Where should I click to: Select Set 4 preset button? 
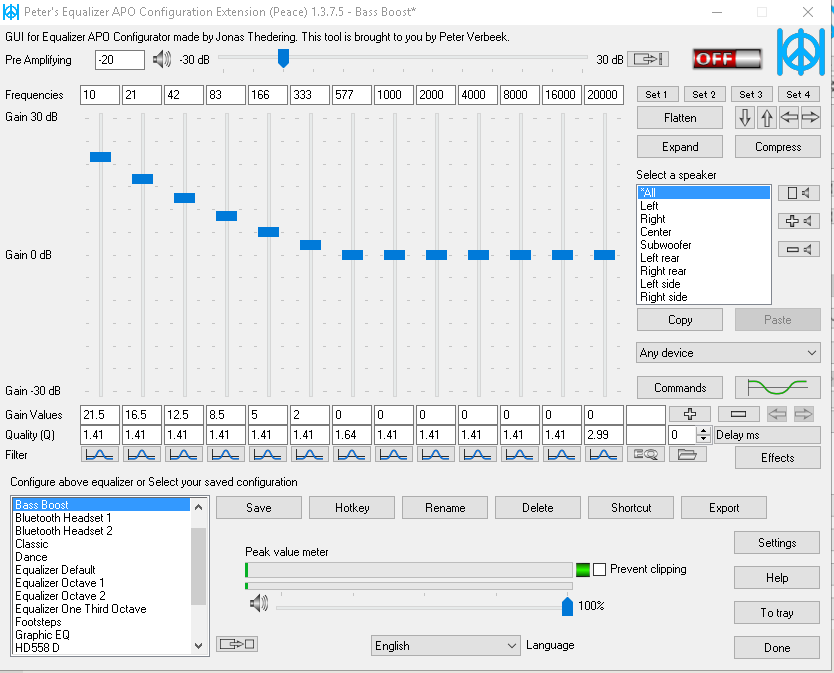798,94
